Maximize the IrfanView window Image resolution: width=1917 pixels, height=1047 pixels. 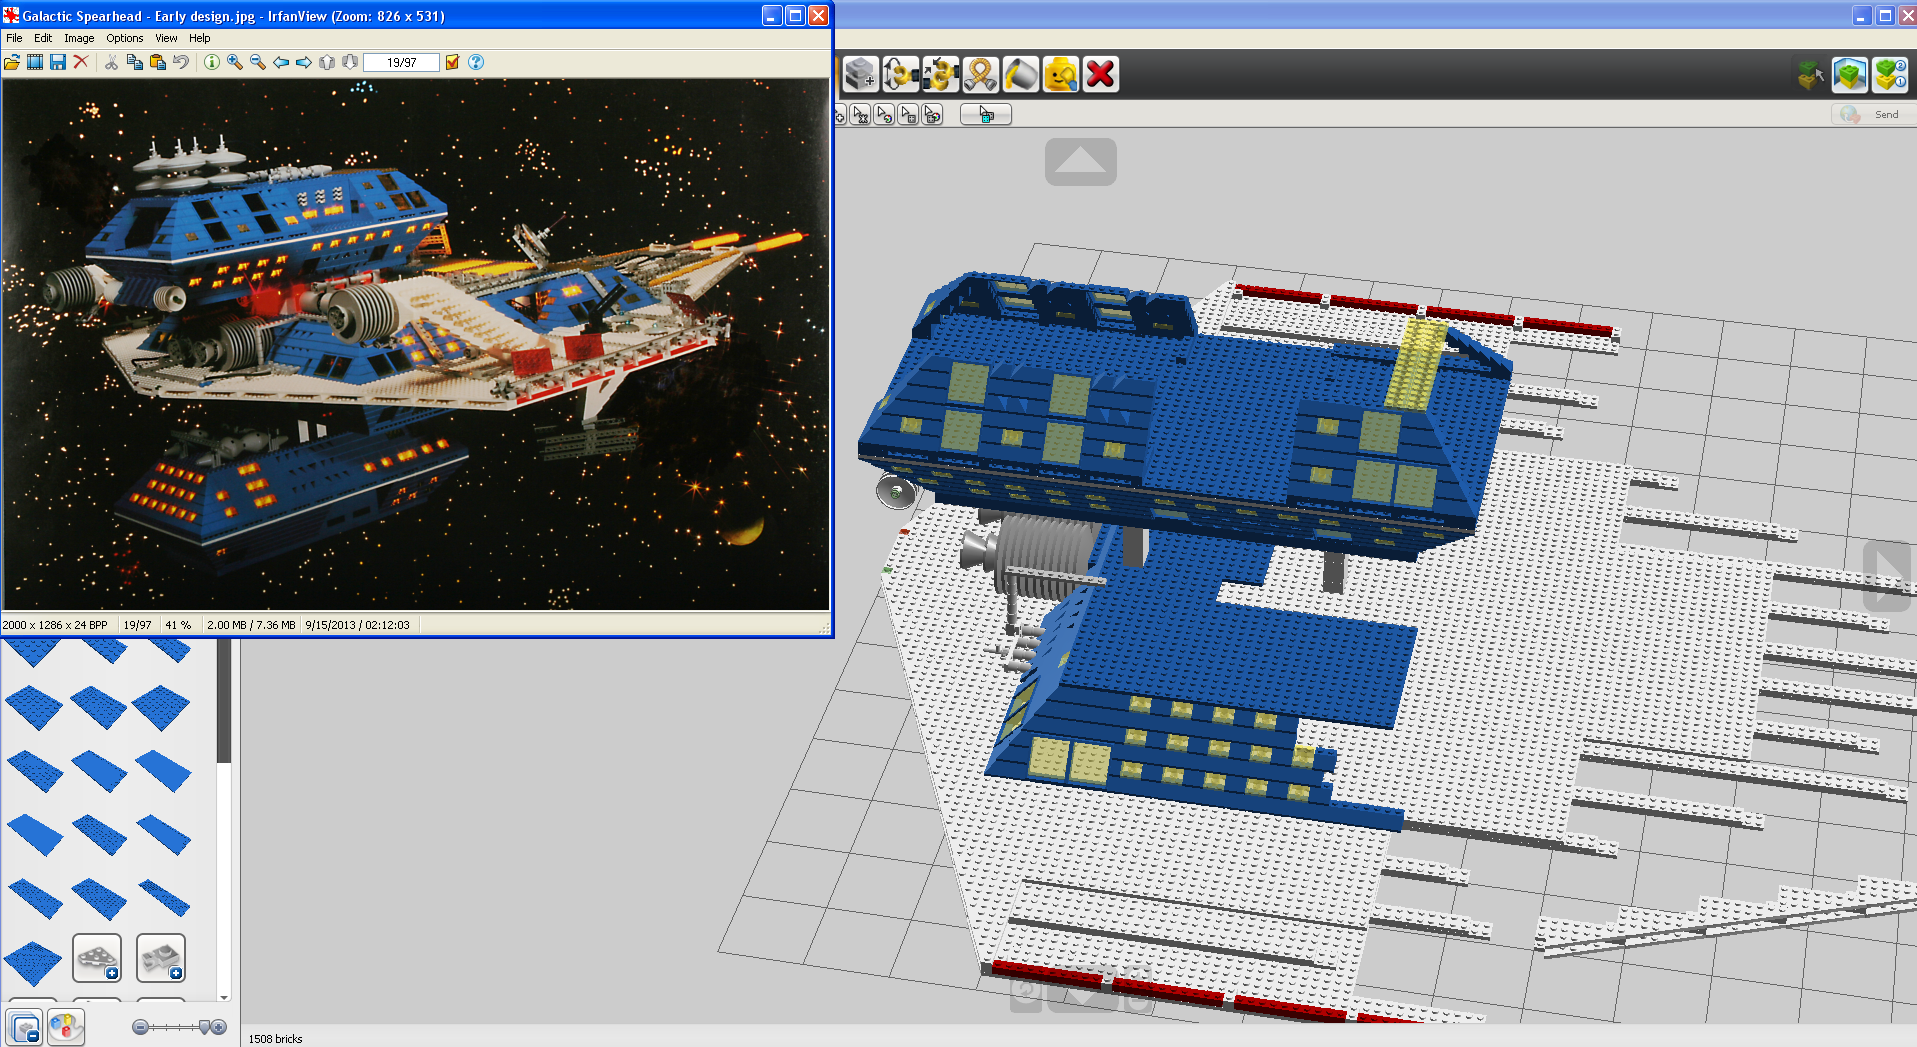[795, 15]
